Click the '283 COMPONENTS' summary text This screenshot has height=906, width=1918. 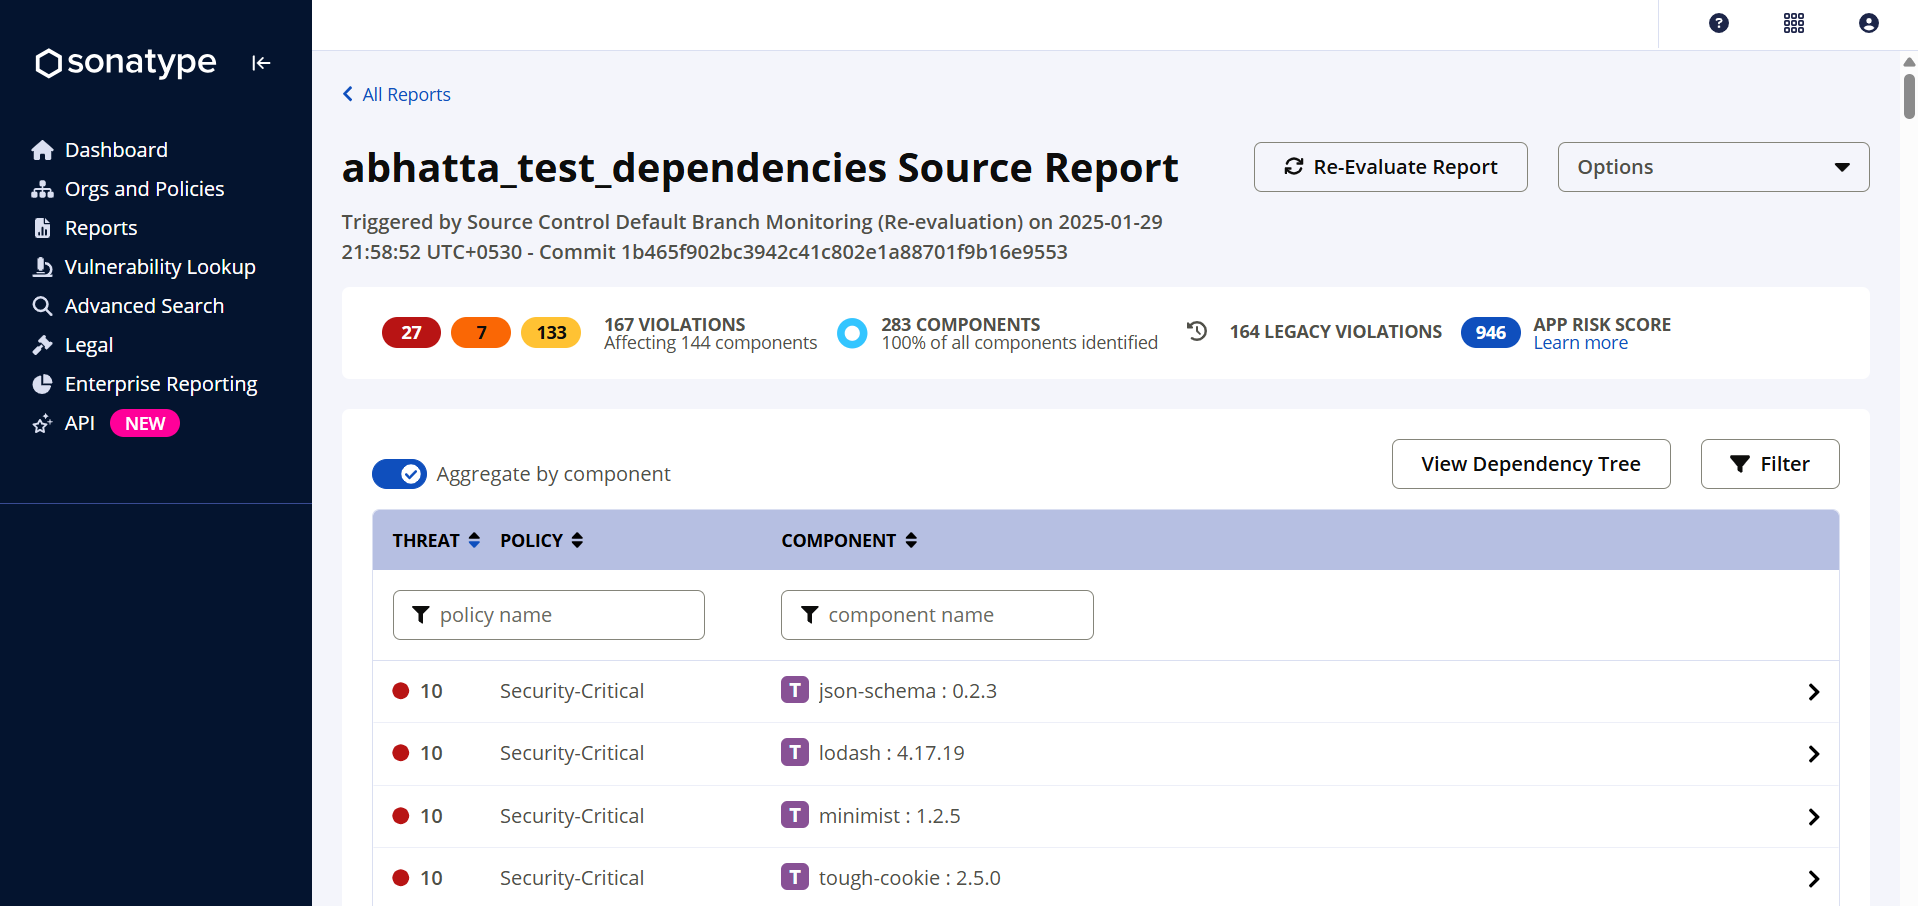pyautogui.click(x=960, y=325)
